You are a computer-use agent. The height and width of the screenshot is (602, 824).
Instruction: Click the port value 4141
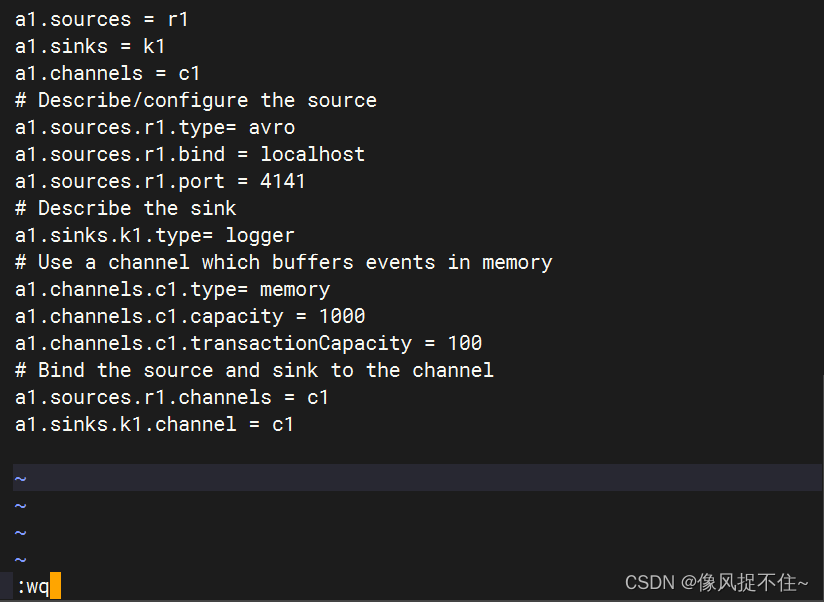pyautogui.click(x=283, y=181)
